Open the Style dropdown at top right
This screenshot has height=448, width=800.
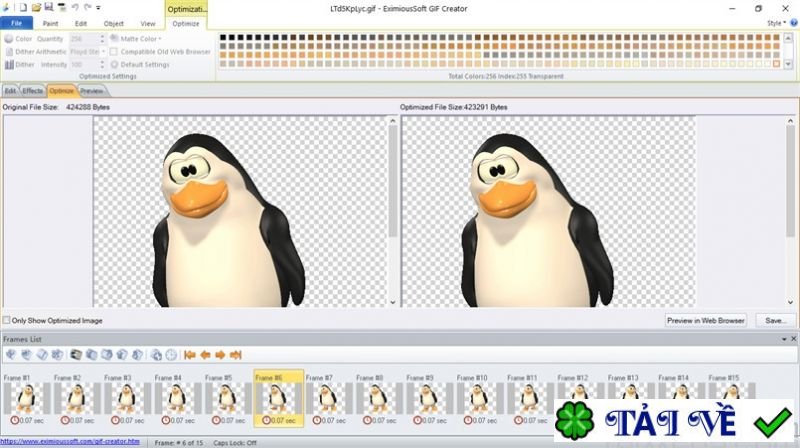point(777,23)
